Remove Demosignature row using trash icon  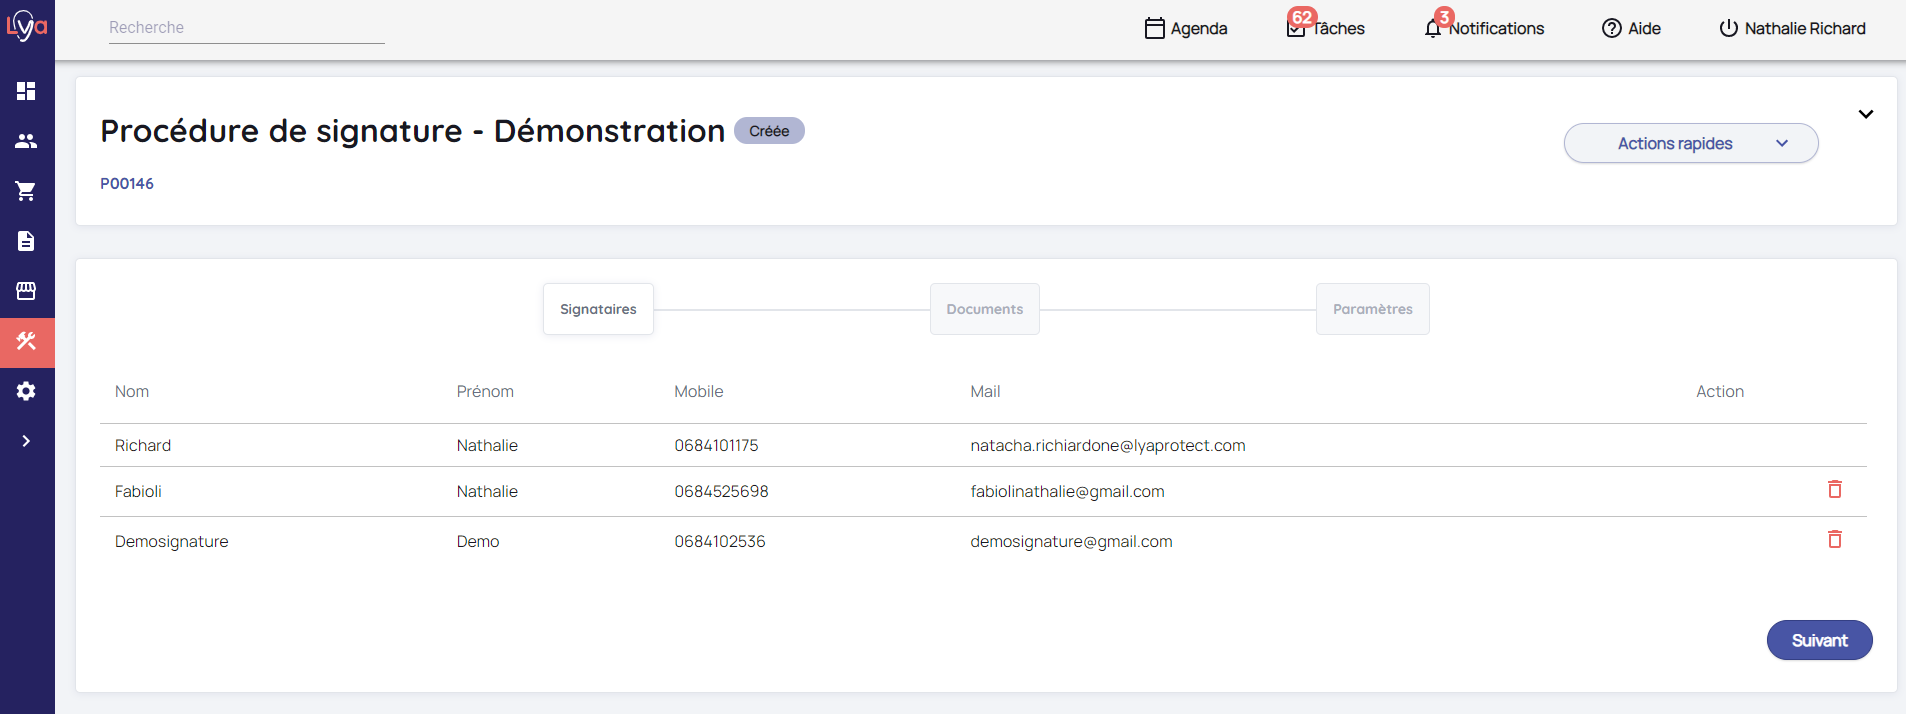click(x=1834, y=539)
